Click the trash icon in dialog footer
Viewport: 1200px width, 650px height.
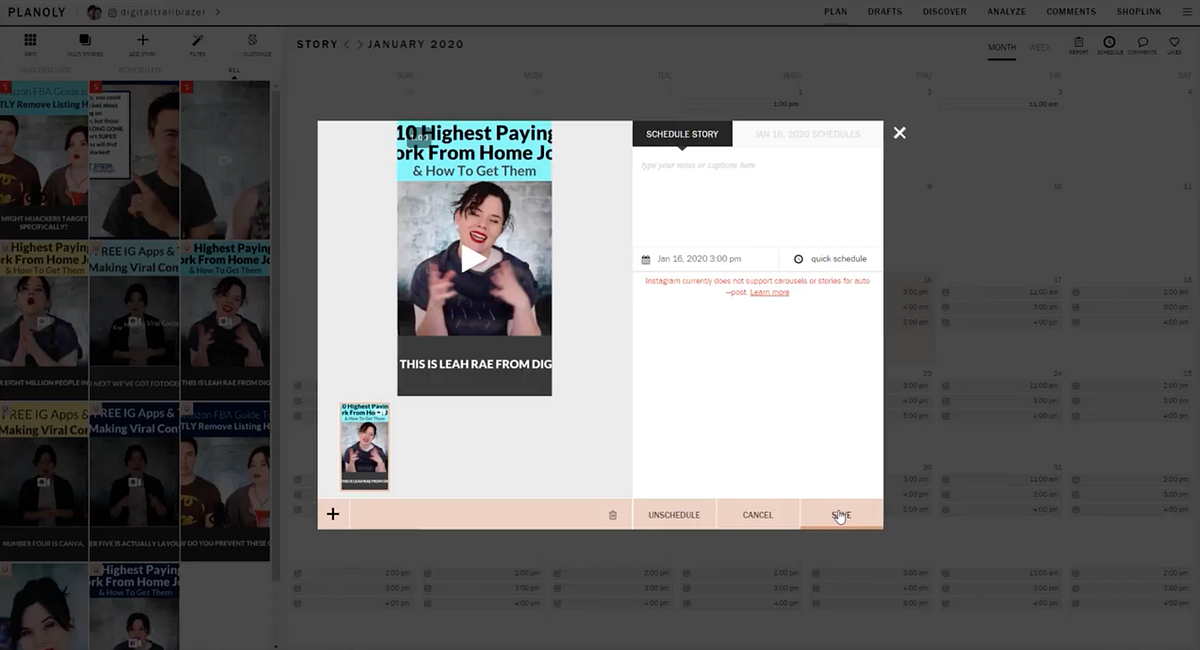click(x=613, y=515)
